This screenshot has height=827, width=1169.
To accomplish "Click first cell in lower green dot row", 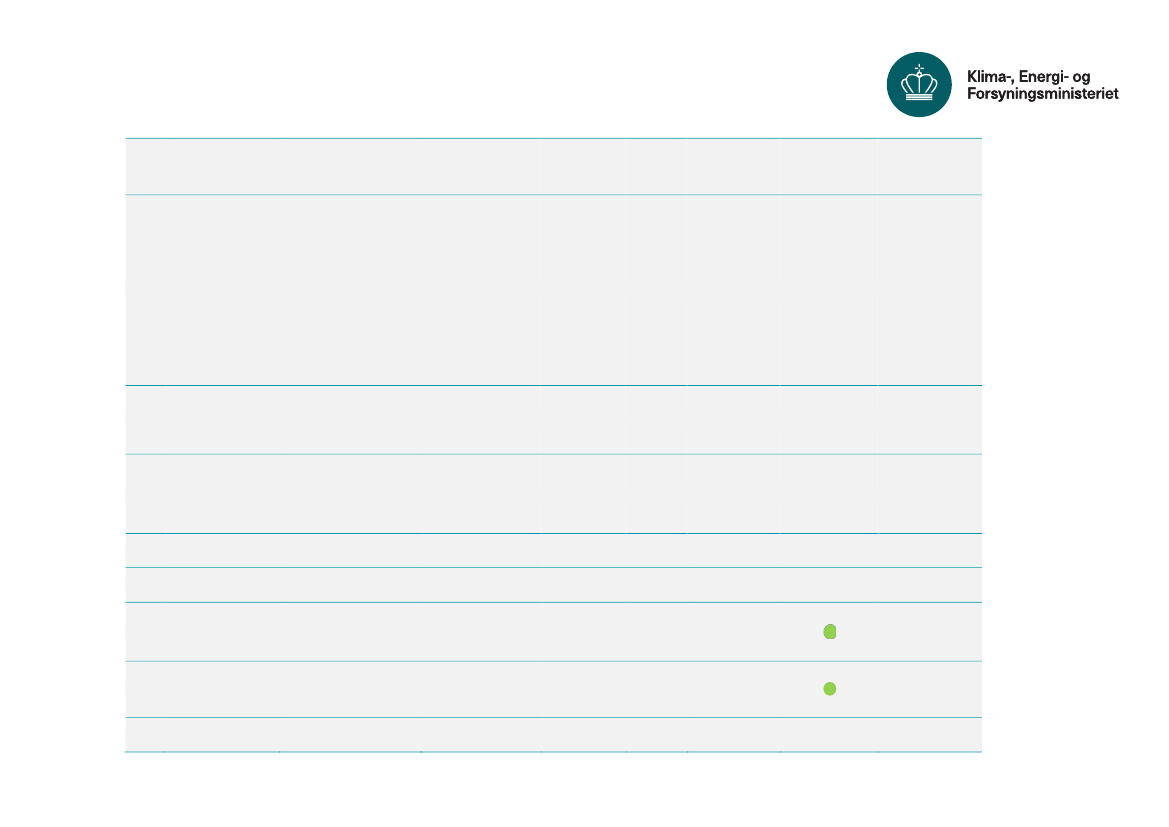I will (145, 689).
